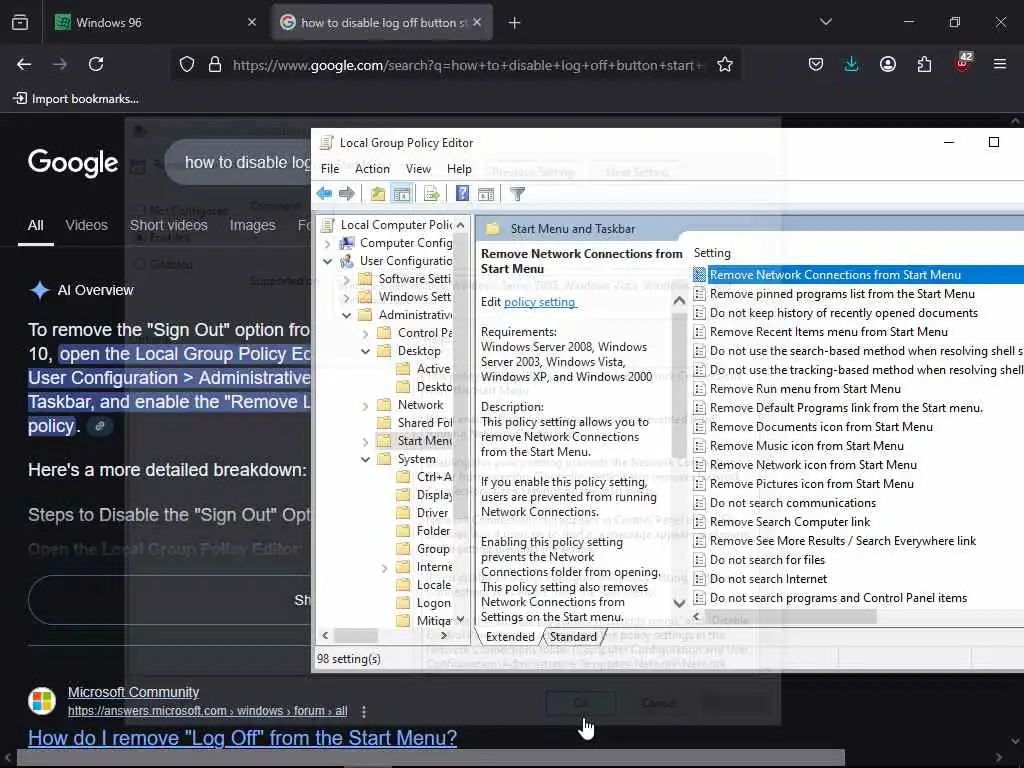The height and width of the screenshot is (768, 1024).
Task: Collapse the User Configuration tree node
Action: click(327, 261)
